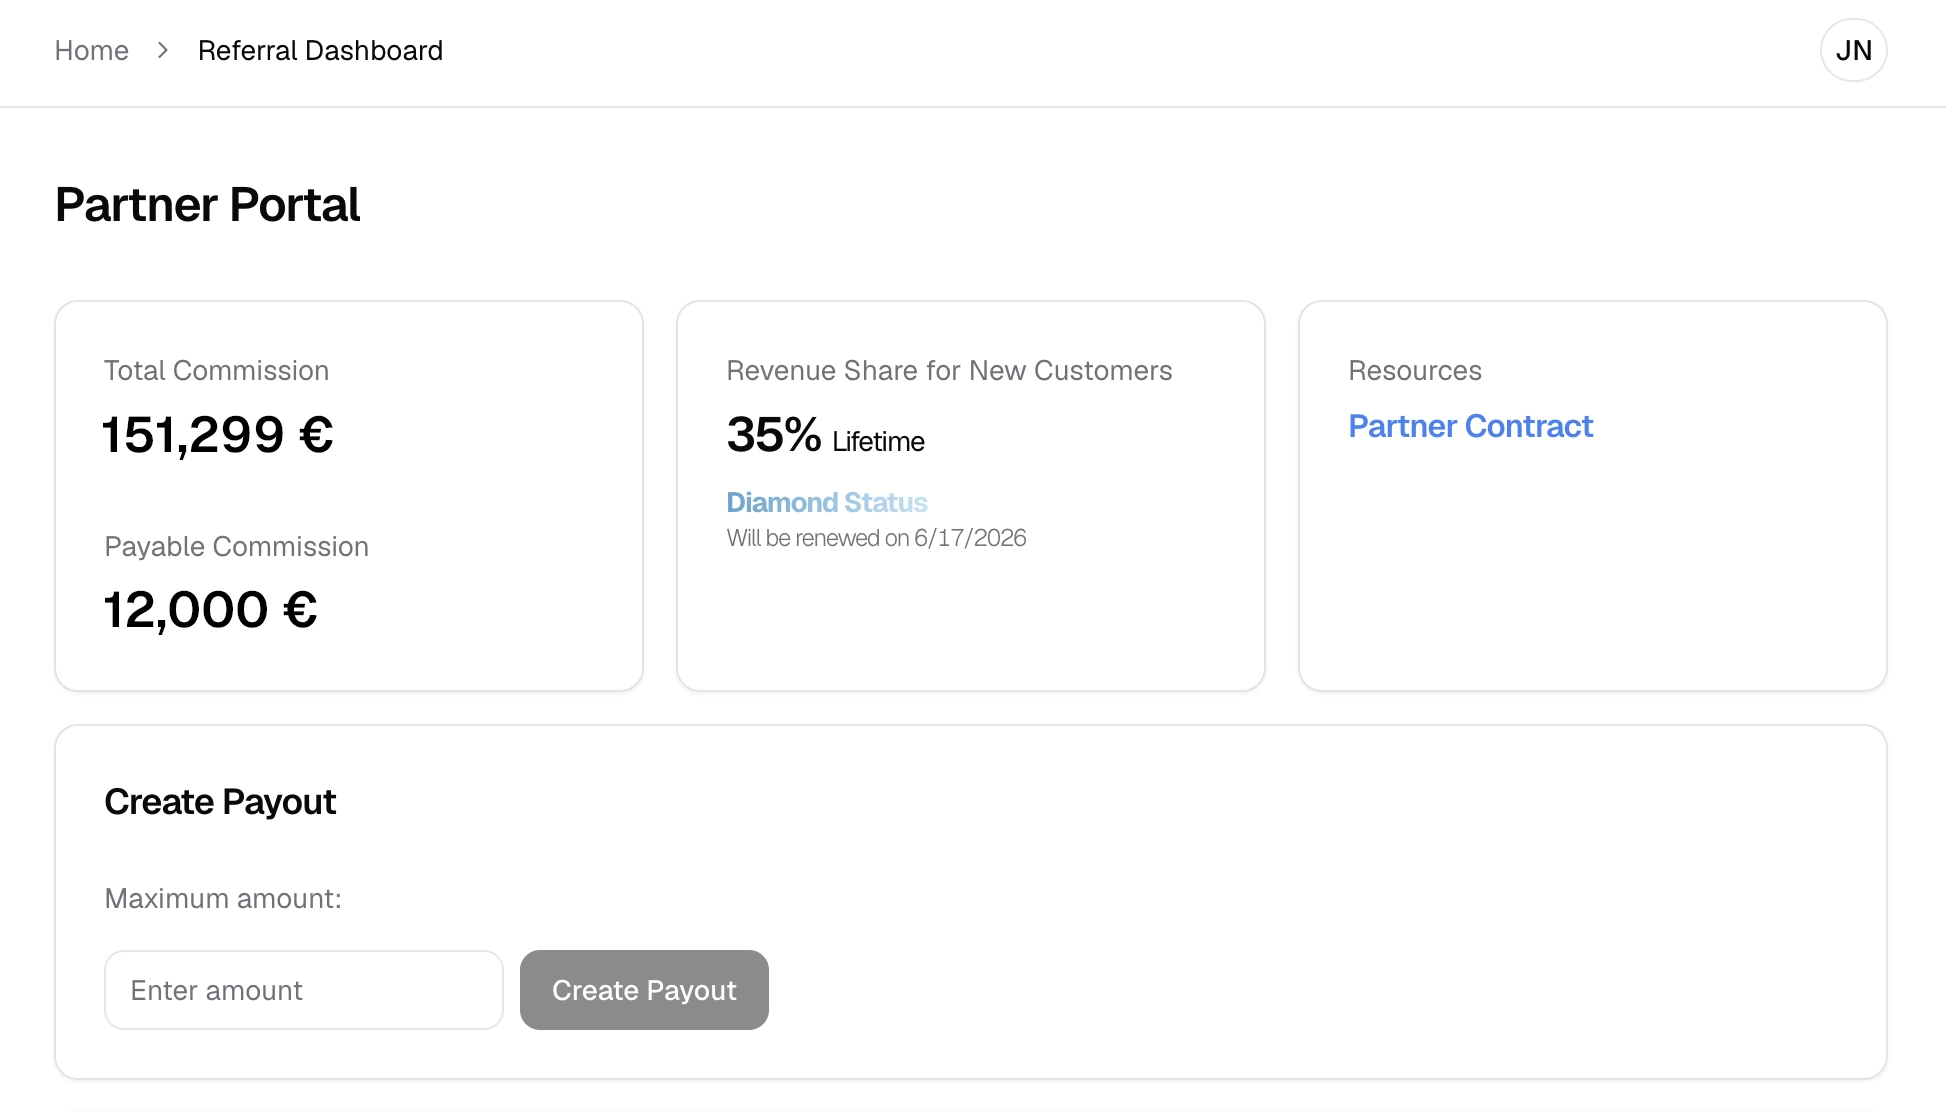Click the 35% Lifetime revenue share text
The image size is (1946, 1112).
tap(773, 435)
